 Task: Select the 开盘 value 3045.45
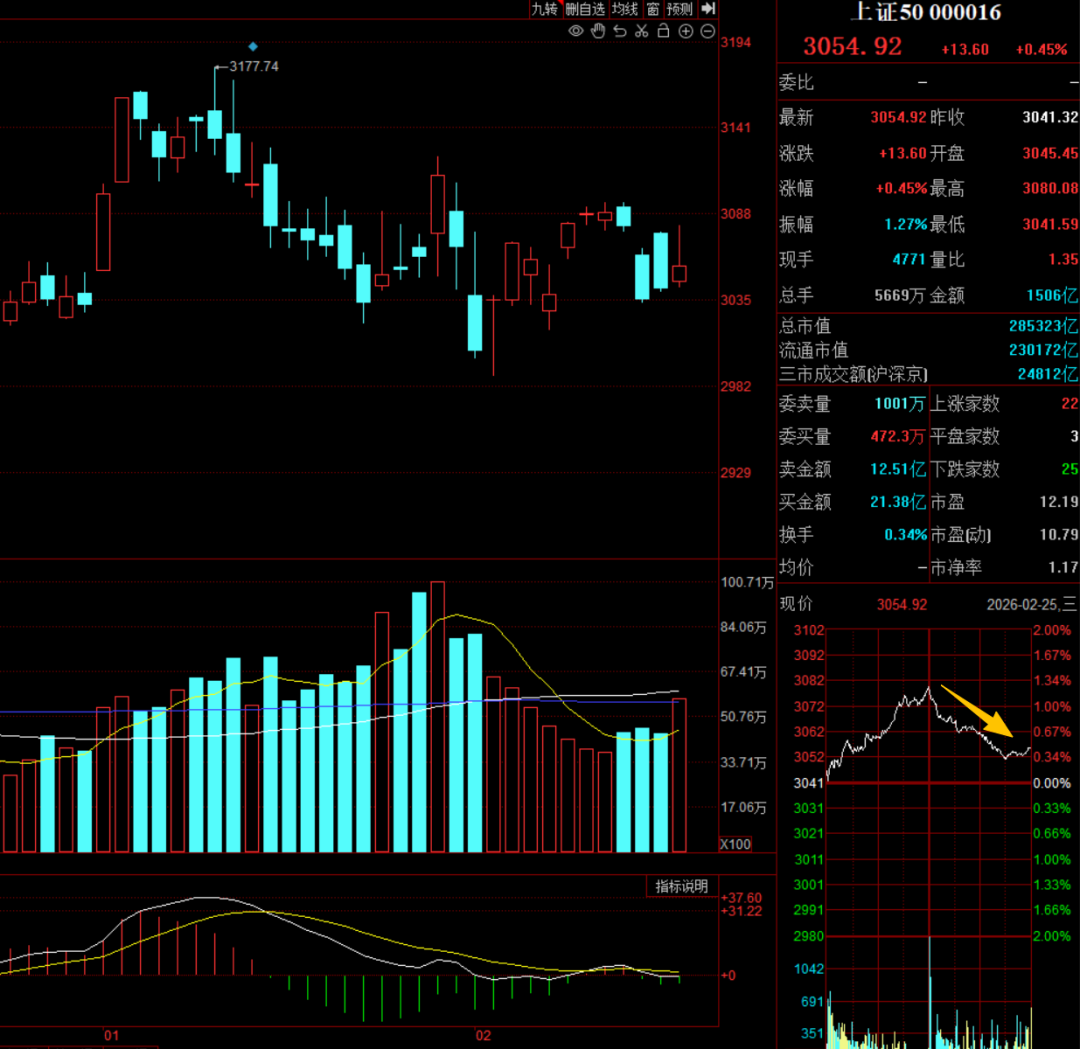[x=1050, y=153]
